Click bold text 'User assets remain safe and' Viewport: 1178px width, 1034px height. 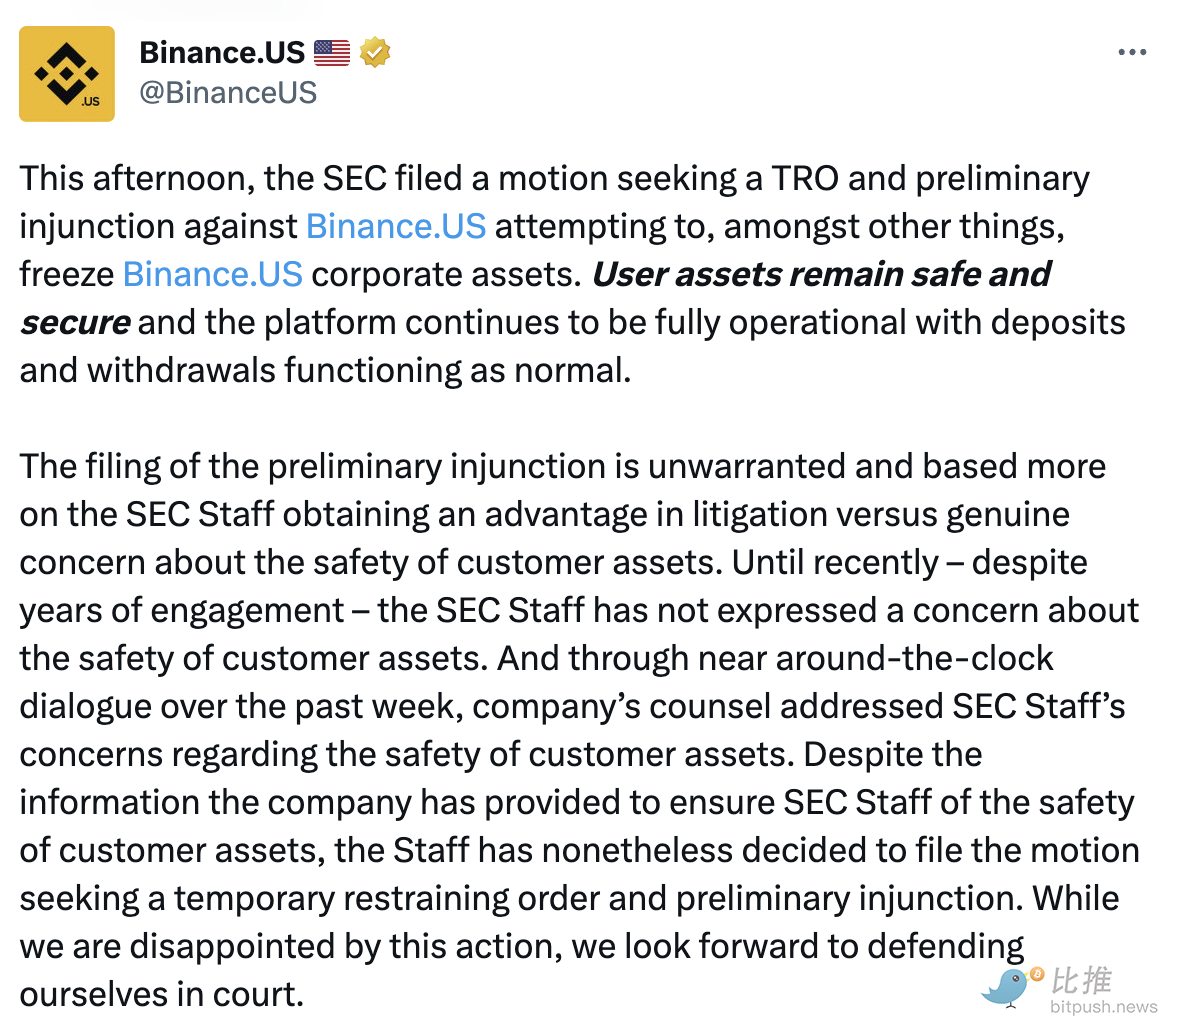[821, 274]
